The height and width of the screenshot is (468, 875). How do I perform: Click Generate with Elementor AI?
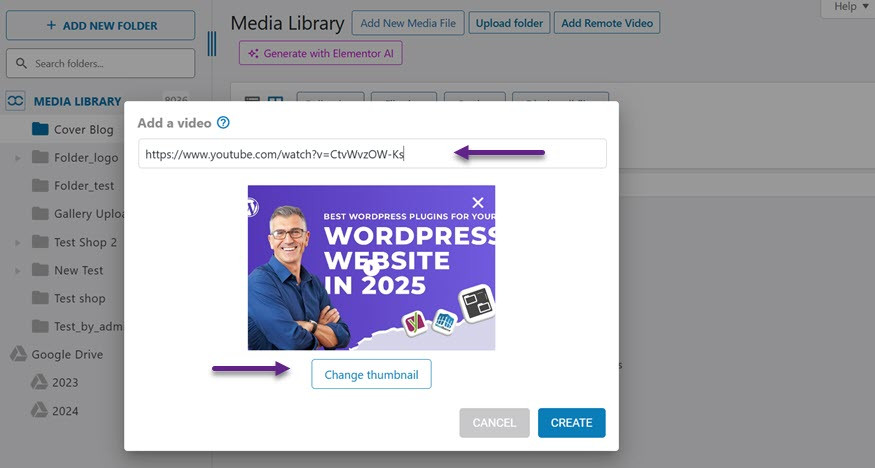click(x=320, y=53)
